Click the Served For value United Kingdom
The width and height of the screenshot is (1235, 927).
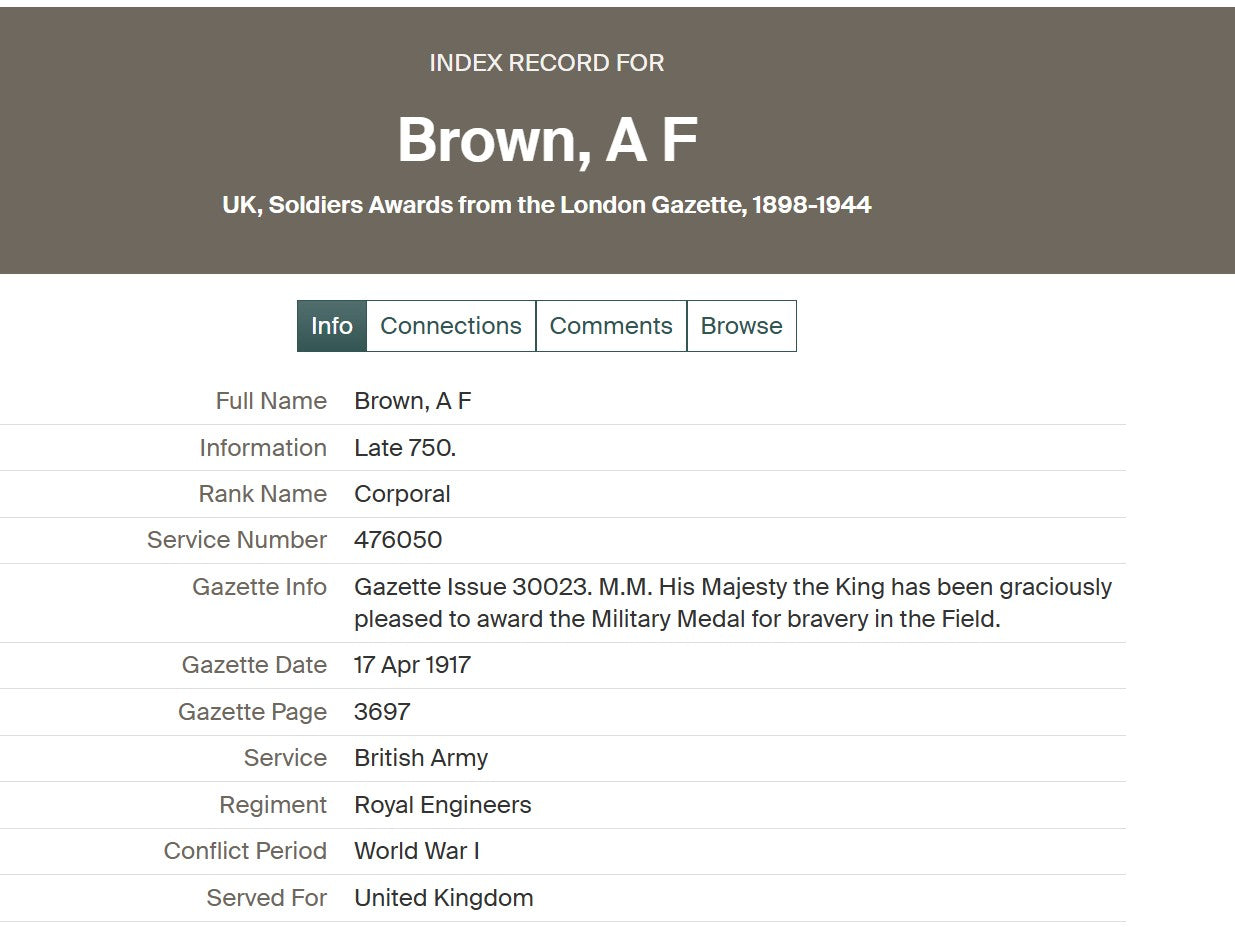coord(443,898)
